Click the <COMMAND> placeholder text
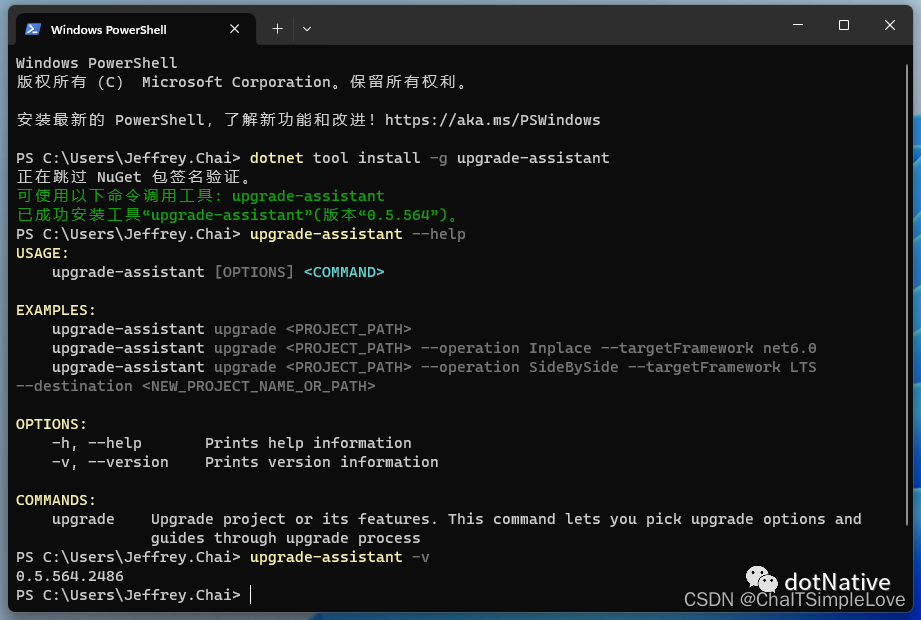This screenshot has height=620, width=921. (344, 272)
